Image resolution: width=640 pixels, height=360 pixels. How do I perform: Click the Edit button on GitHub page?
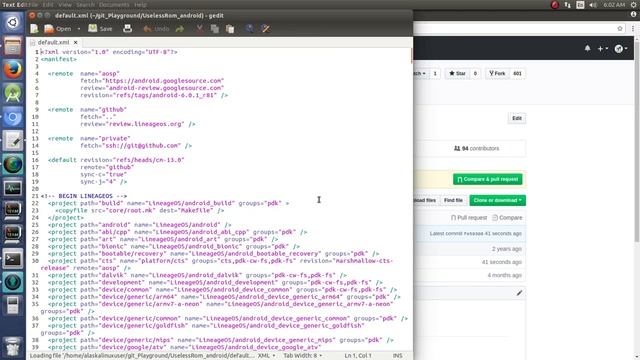517,118
